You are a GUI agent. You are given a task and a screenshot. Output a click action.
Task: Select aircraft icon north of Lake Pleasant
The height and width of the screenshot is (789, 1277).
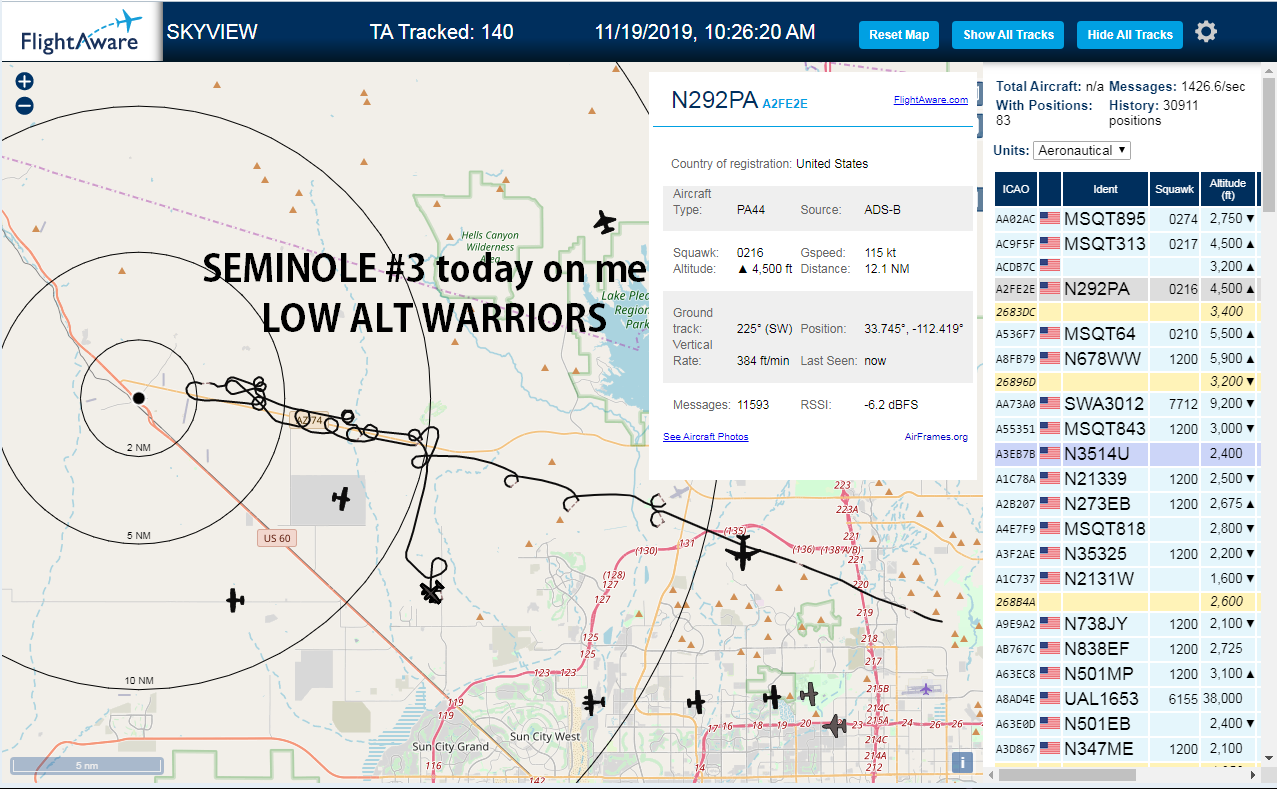pos(603,221)
